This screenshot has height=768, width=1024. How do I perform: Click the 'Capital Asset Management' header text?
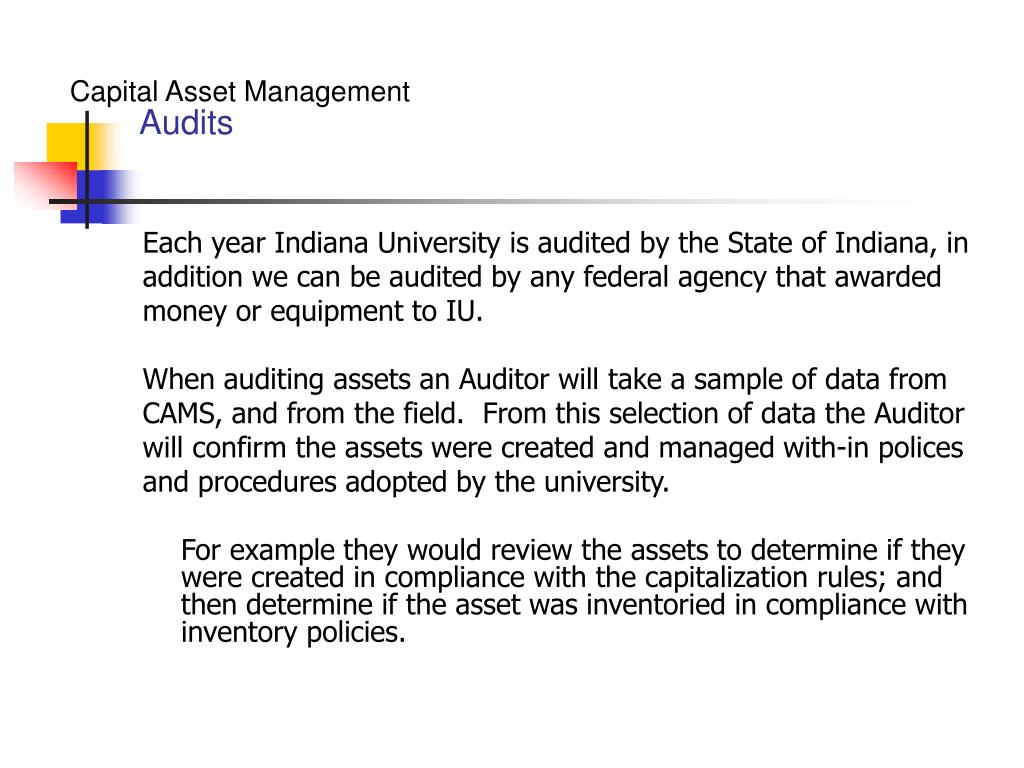(240, 92)
